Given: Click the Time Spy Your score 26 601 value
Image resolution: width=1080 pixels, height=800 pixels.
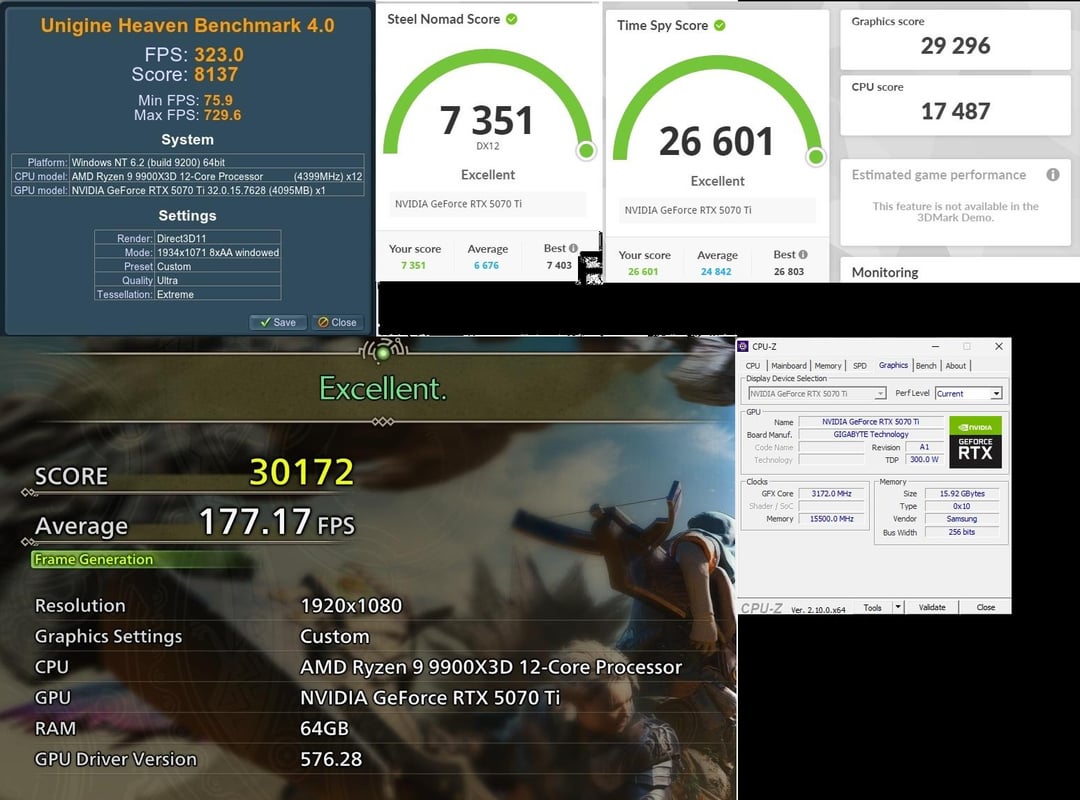Looking at the screenshot, I should pyautogui.click(x=643, y=271).
